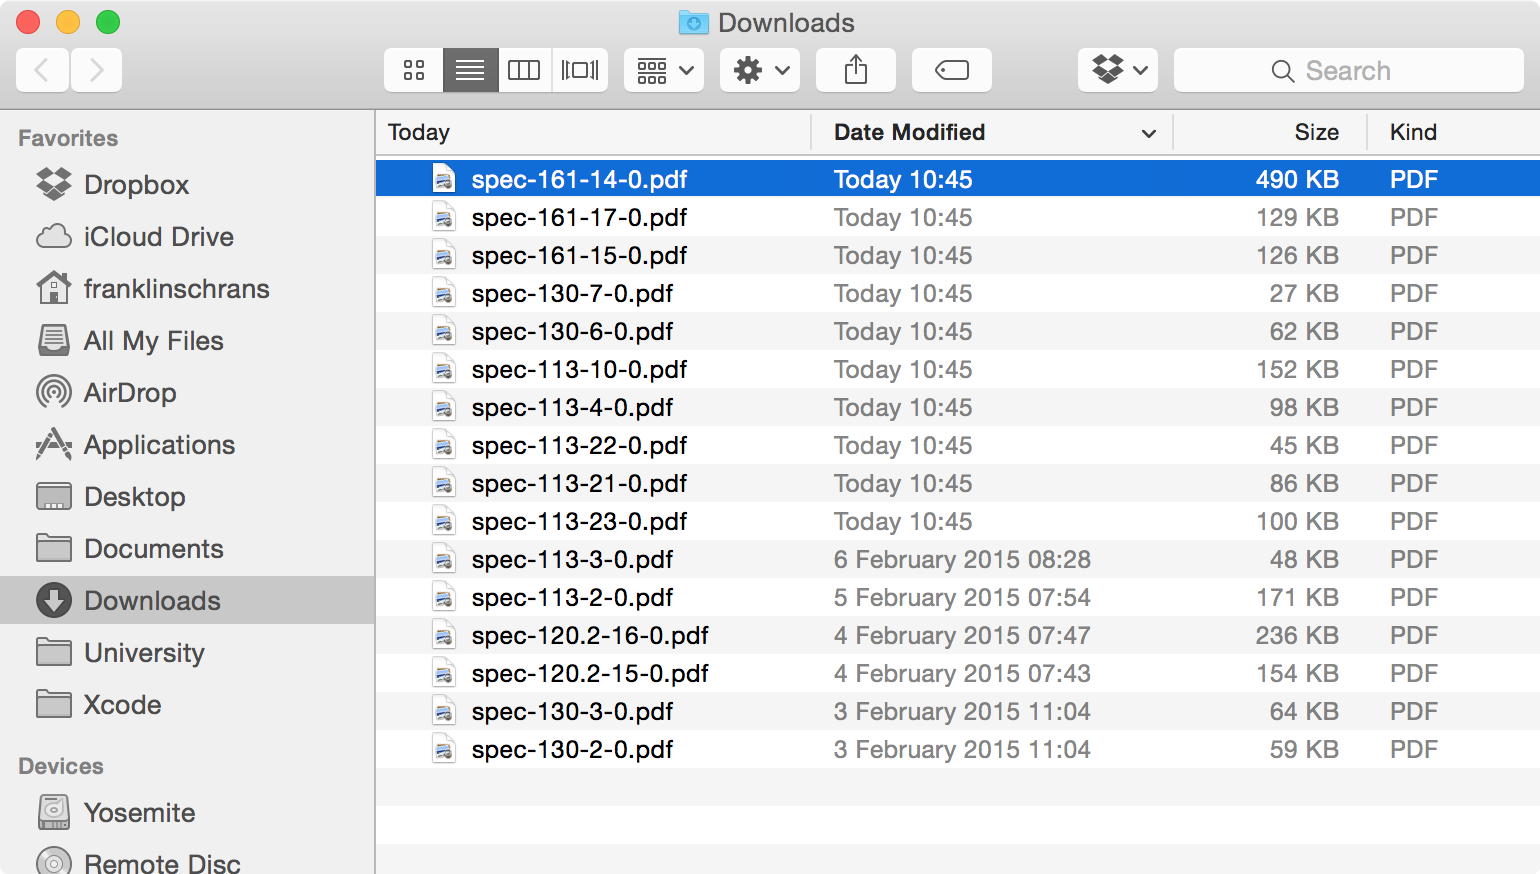Select file spec-130-3-0.pdf
The width and height of the screenshot is (1540, 874).
[958, 711]
